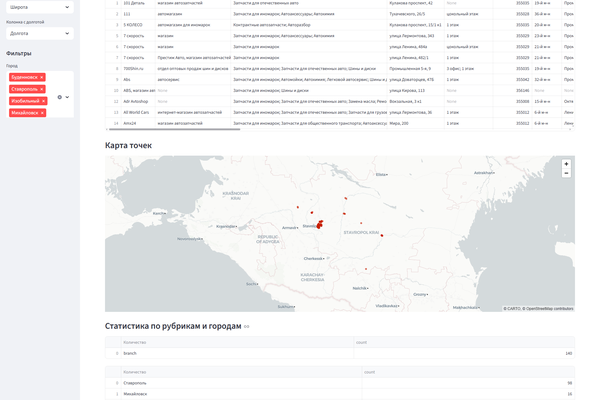Select the '700Shin.ru' row name cell

pos(138,69)
